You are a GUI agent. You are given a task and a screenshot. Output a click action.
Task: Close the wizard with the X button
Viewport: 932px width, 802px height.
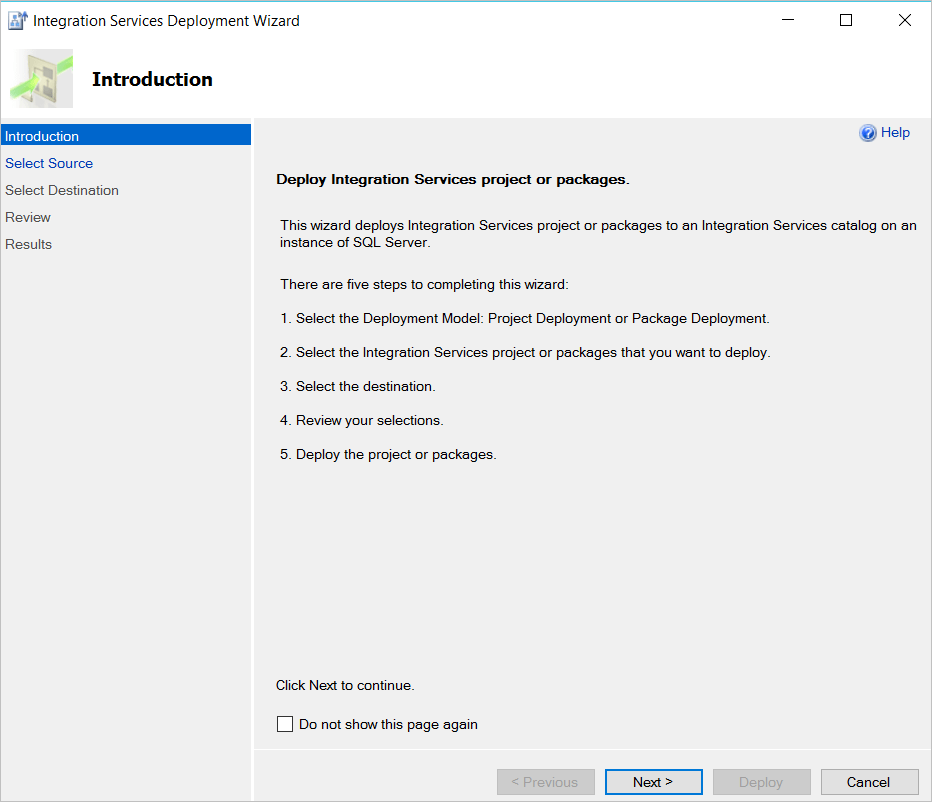(905, 20)
